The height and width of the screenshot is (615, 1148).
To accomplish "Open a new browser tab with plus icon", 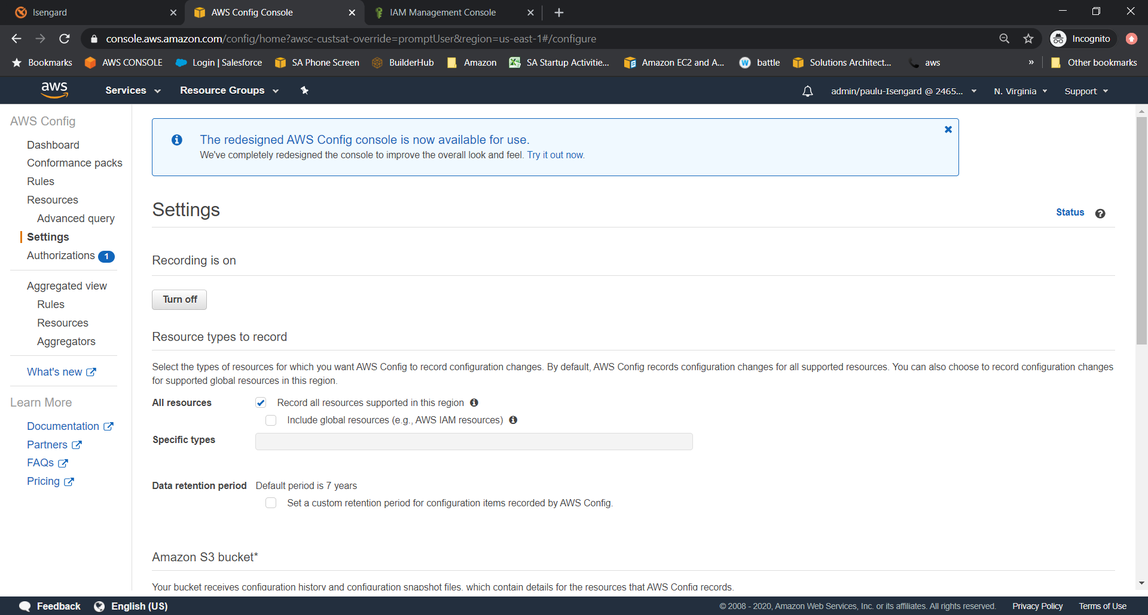I will [x=559, y=12].
